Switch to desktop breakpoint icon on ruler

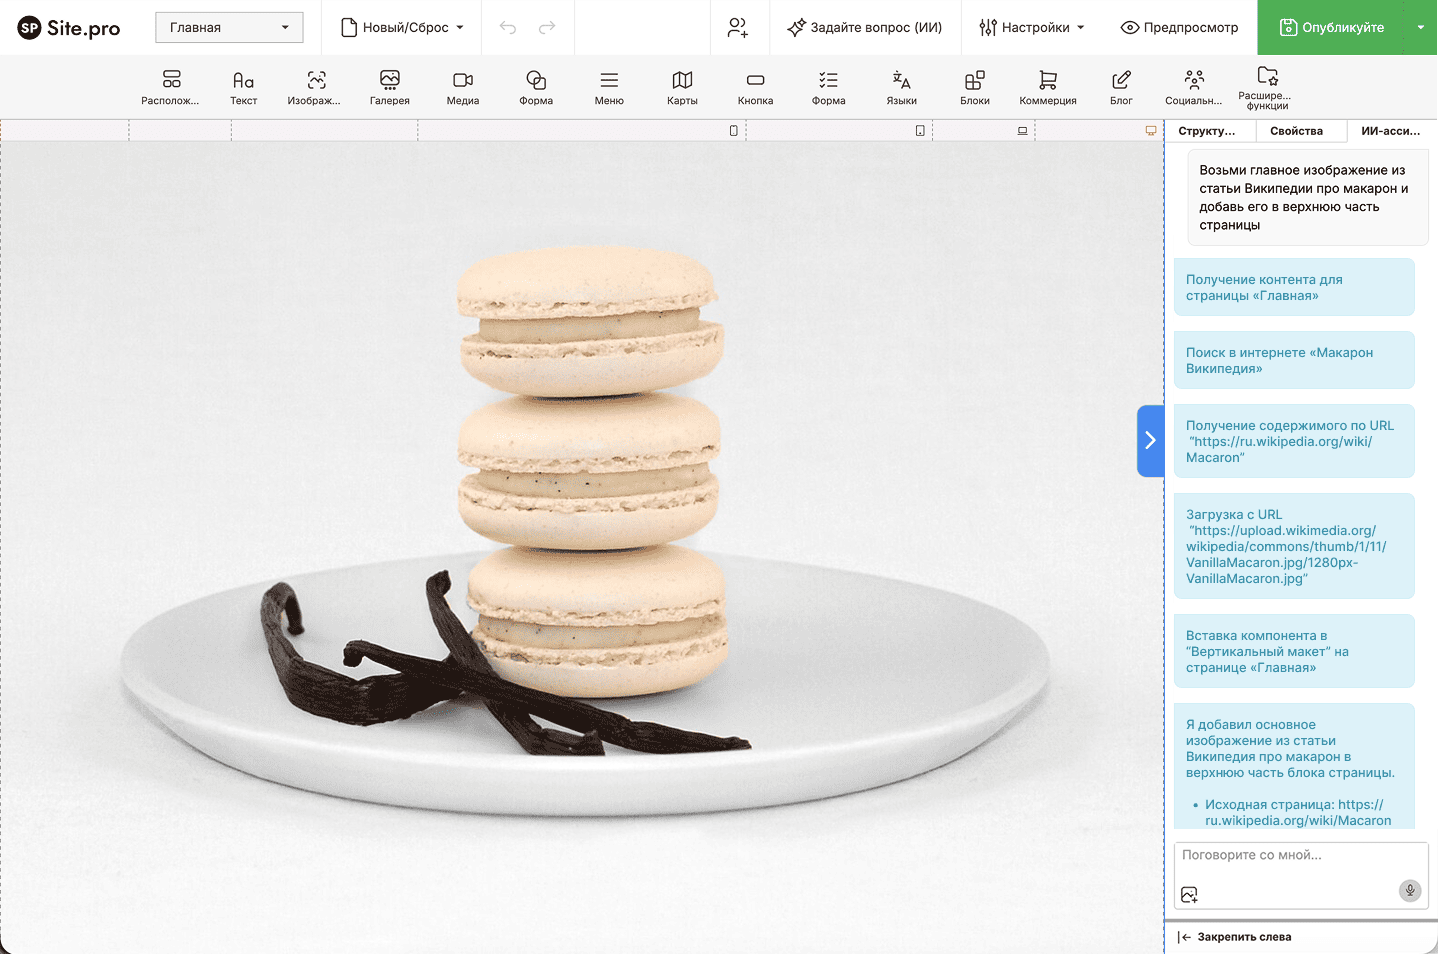coord(1150,131)
